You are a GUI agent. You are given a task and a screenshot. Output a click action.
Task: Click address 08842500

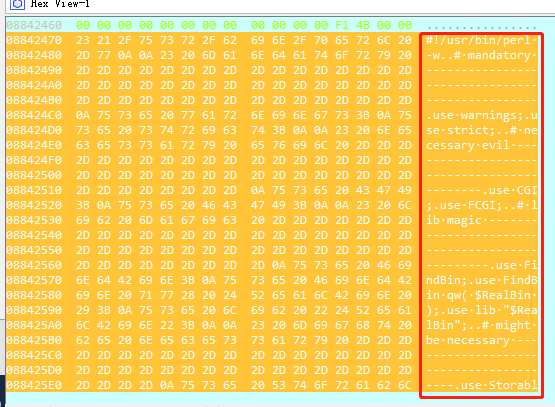click(34, 175)
